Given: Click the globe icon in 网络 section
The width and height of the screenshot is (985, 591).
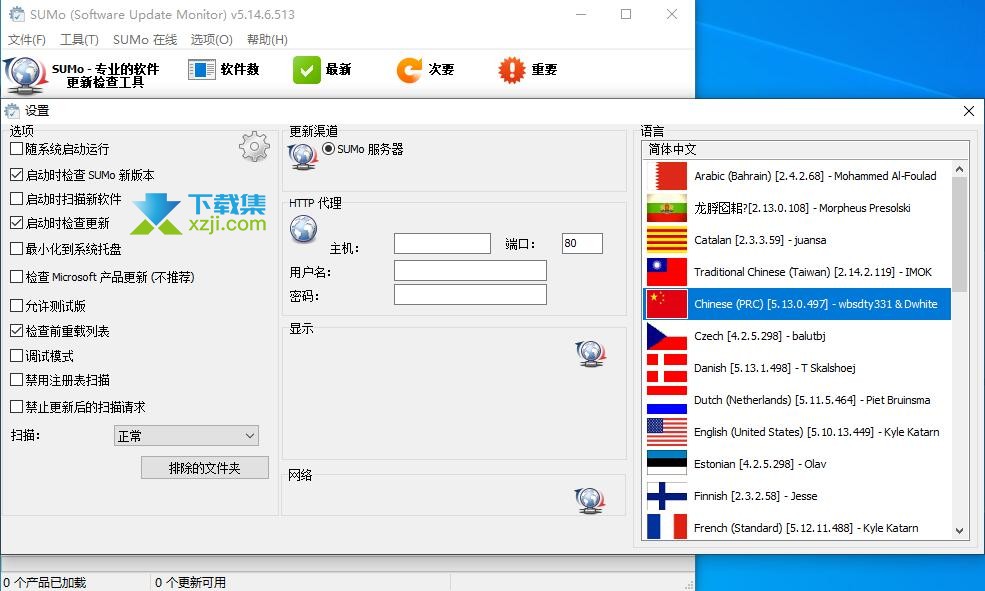Looking at the screenshot, I should click(590, 501).
